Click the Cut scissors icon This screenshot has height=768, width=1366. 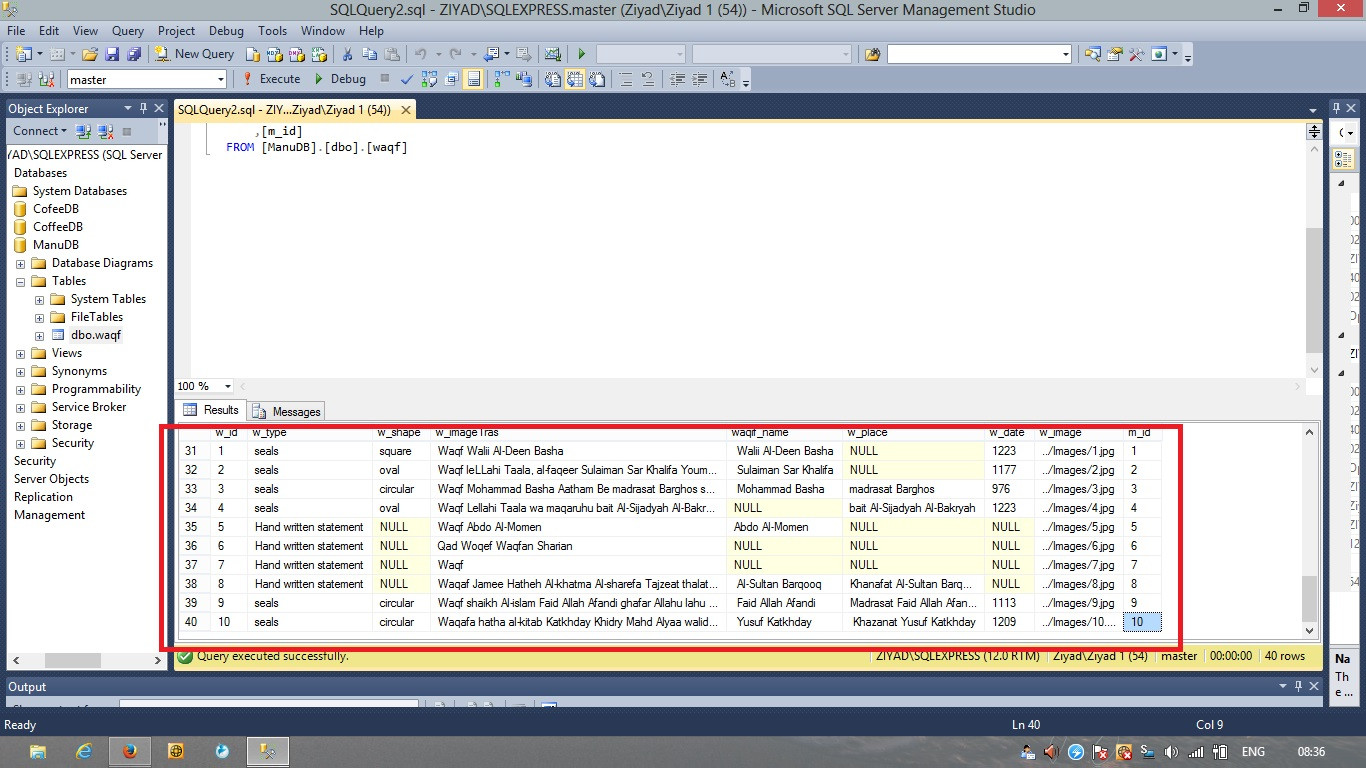pyautogui.click(x=347, y=54)
